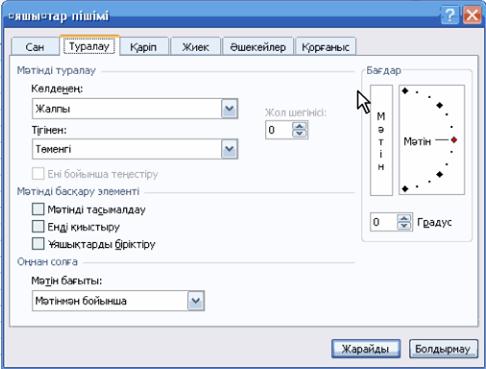Click the Жол шегінісі indent input field
The image size is (486, 369).
click(278, 130)
